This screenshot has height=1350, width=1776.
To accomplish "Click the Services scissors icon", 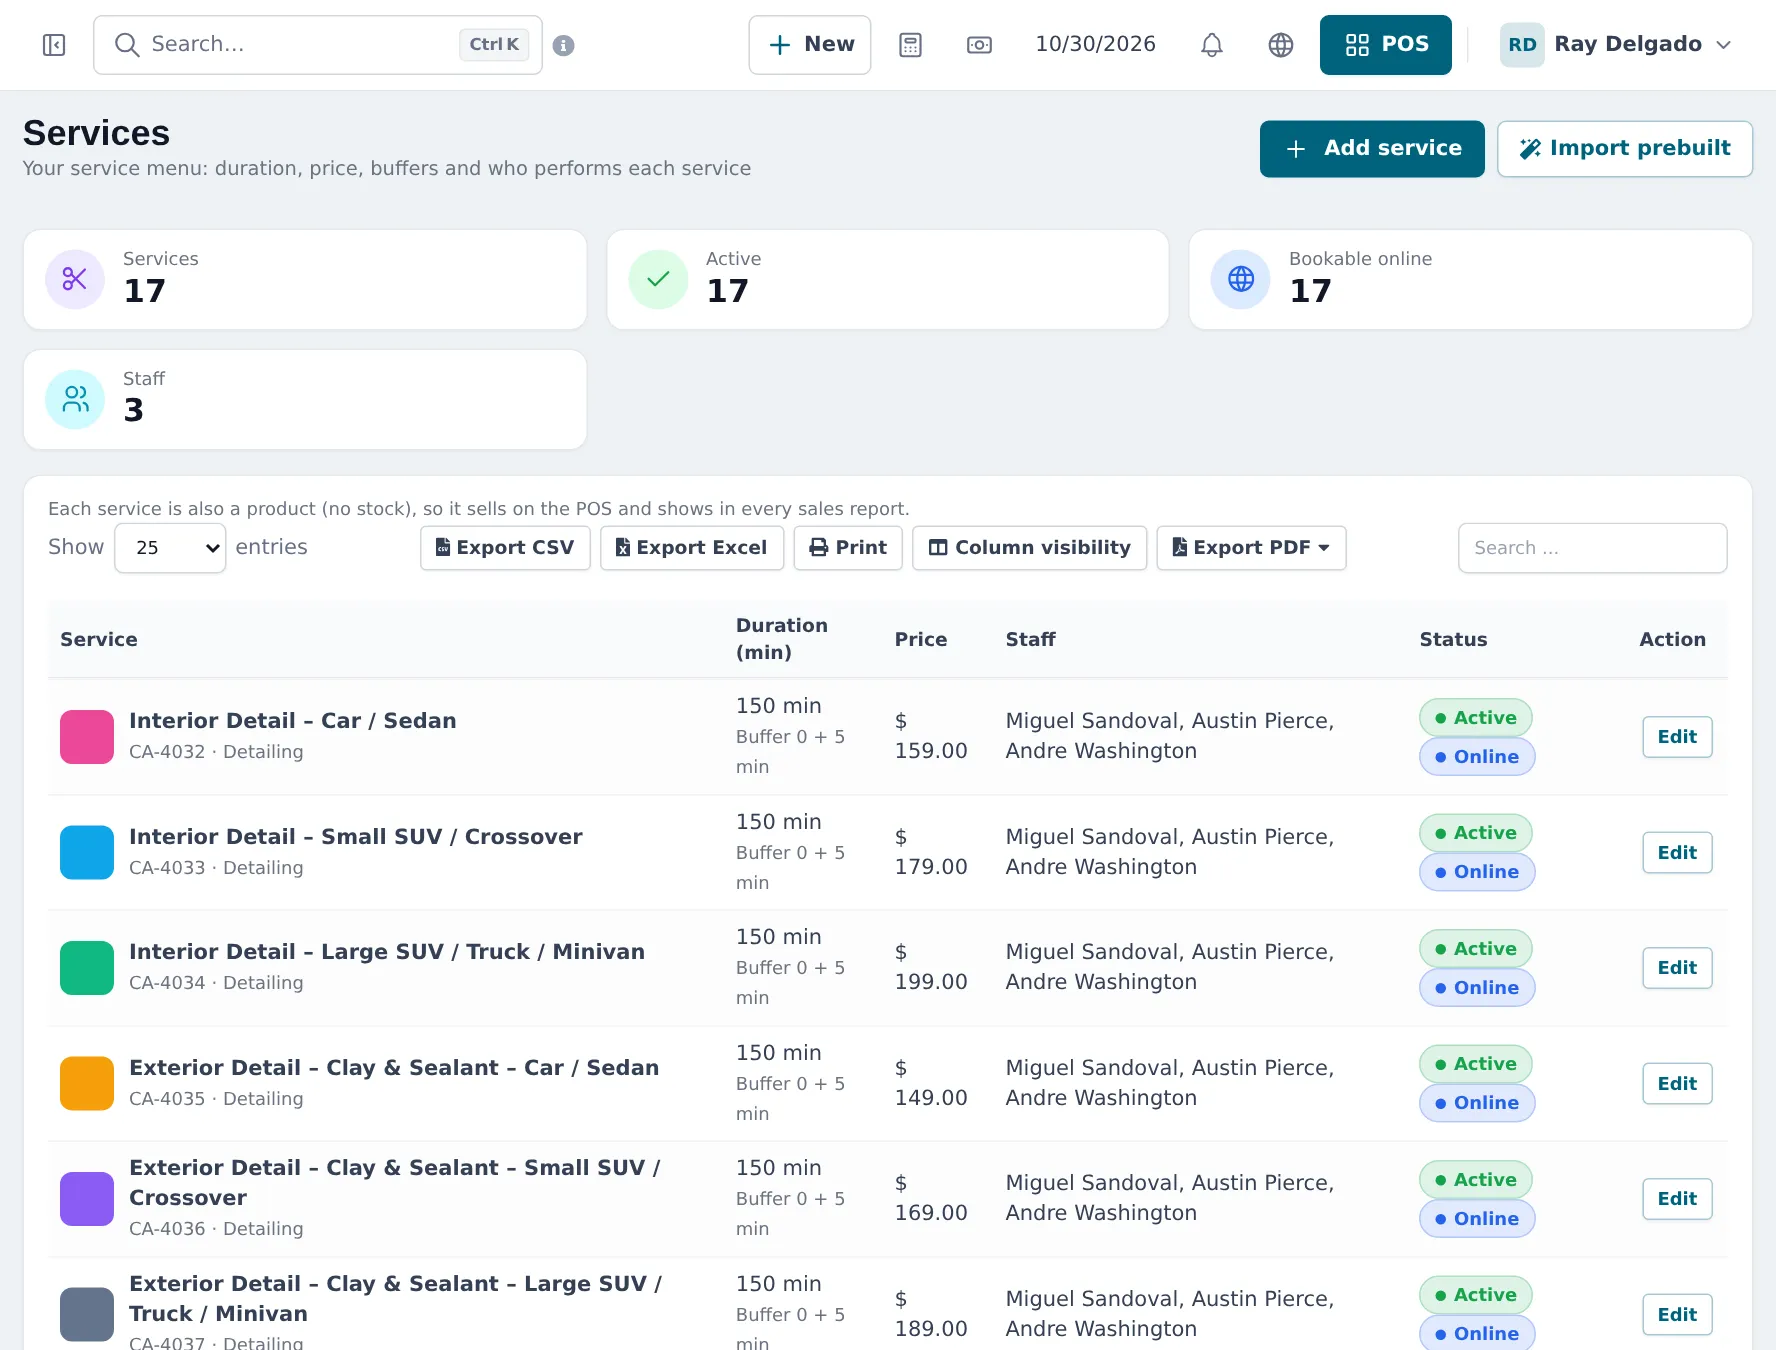I will click(x=75, y=279).
